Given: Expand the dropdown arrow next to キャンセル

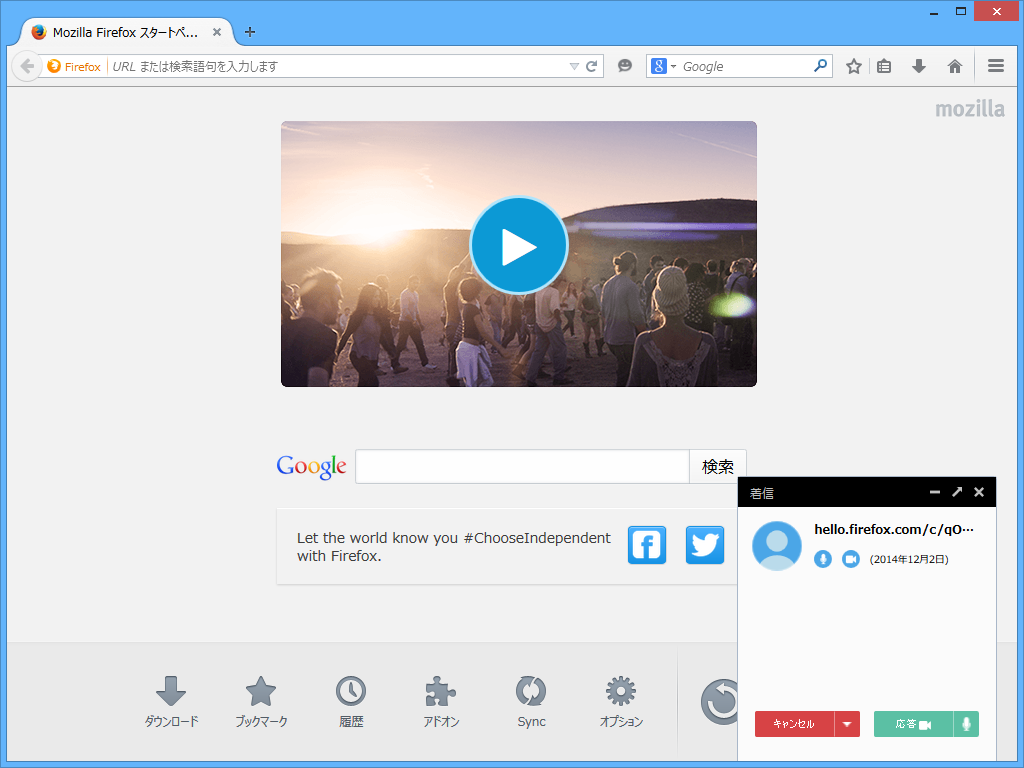Looking at the screenshot, I should click(847, 724).
